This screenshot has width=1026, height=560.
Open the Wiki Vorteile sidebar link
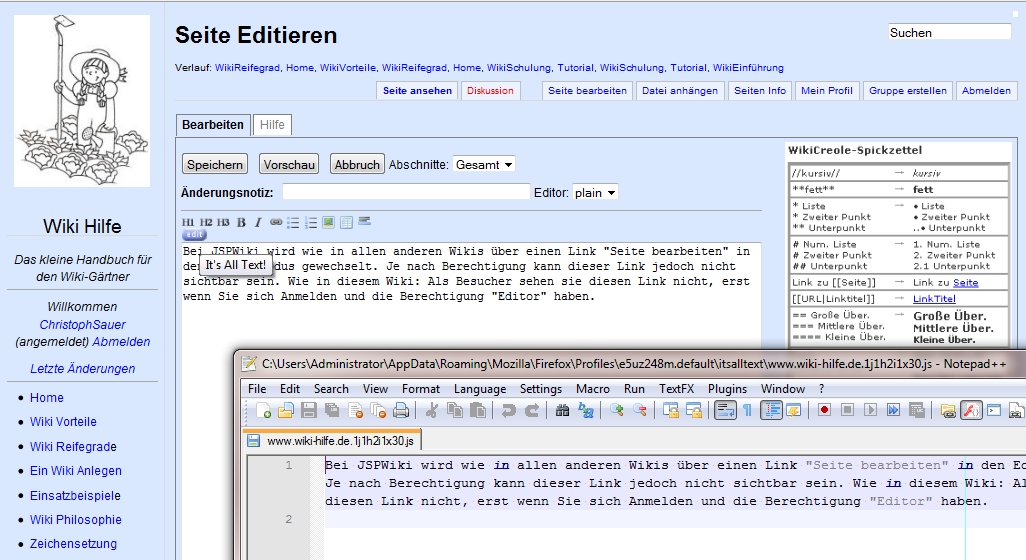[x=63, y=422]
